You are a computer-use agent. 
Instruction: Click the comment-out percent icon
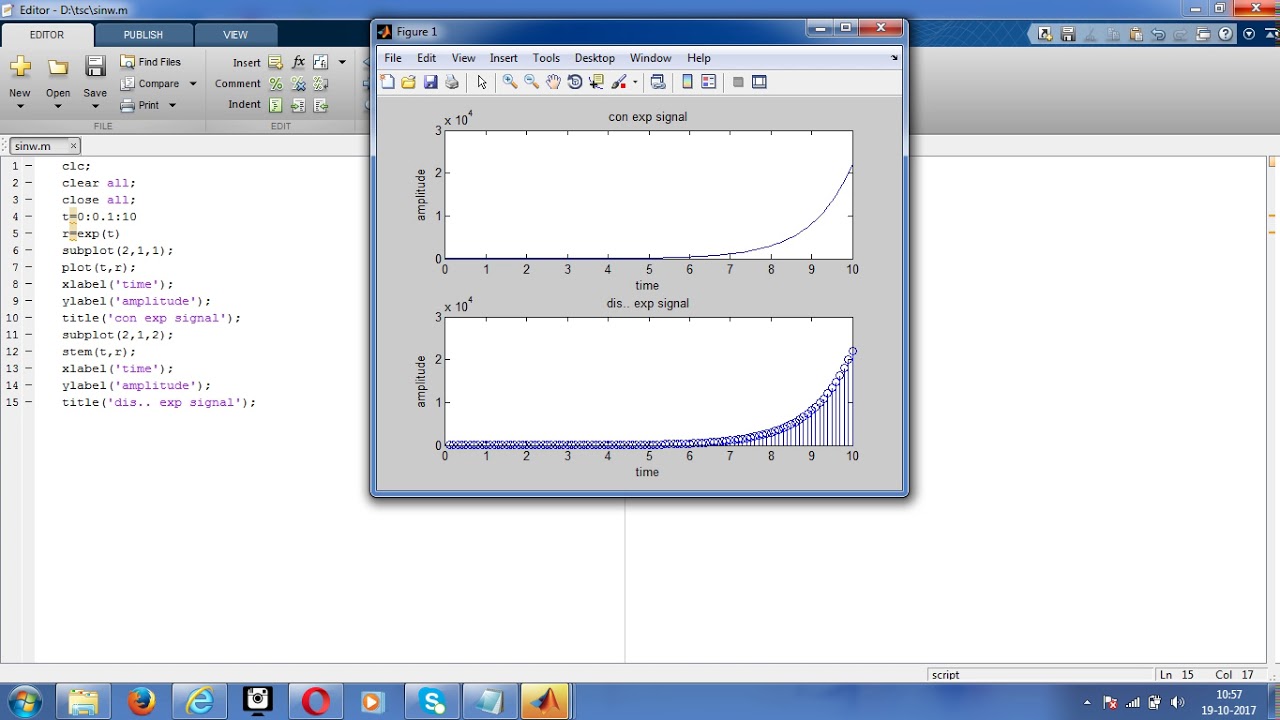pyautogui.click(x=275, y=84)
